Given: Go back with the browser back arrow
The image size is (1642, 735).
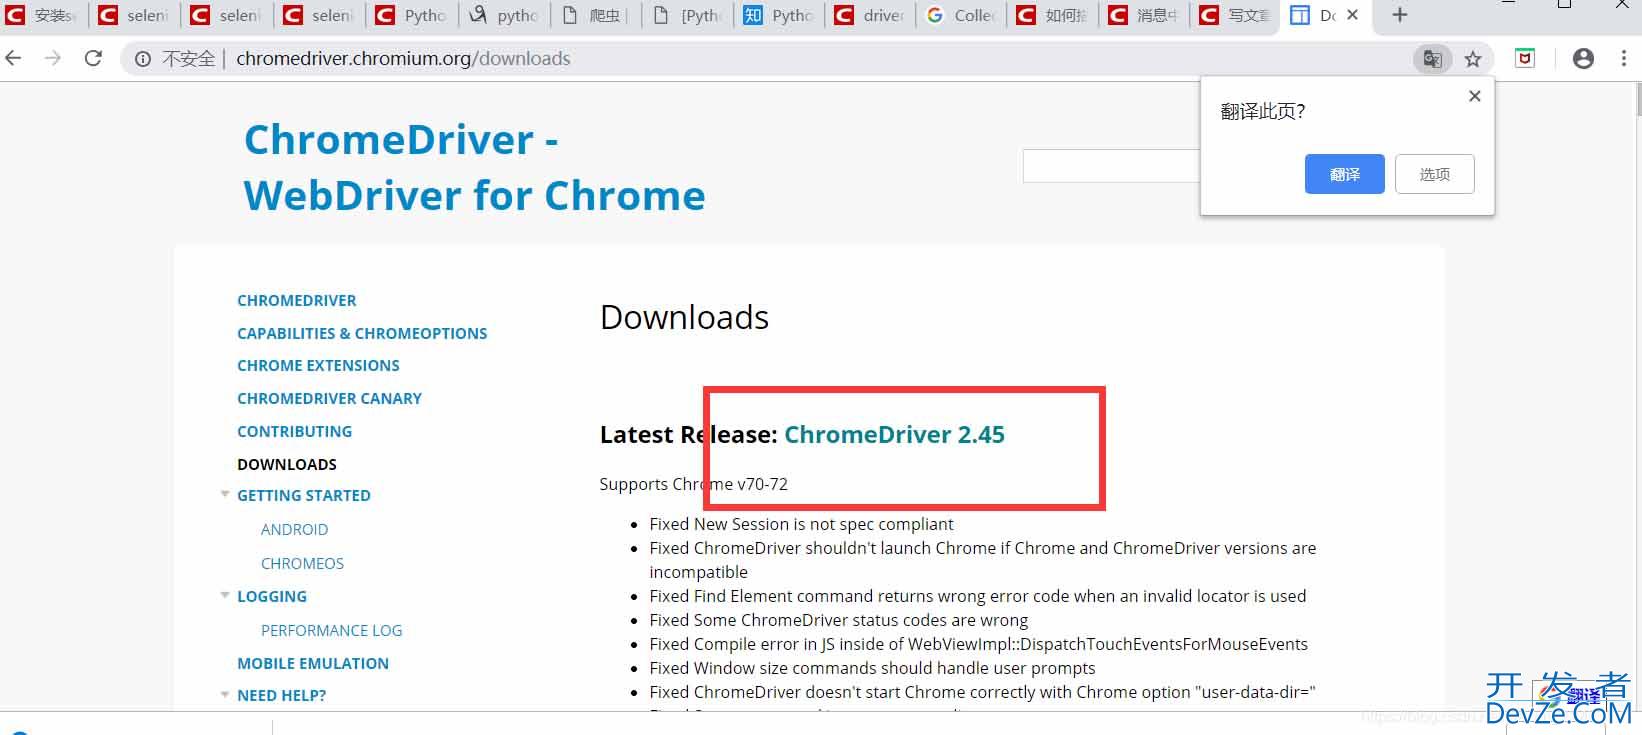Looking at the screenshot, I should coord(14,59).
